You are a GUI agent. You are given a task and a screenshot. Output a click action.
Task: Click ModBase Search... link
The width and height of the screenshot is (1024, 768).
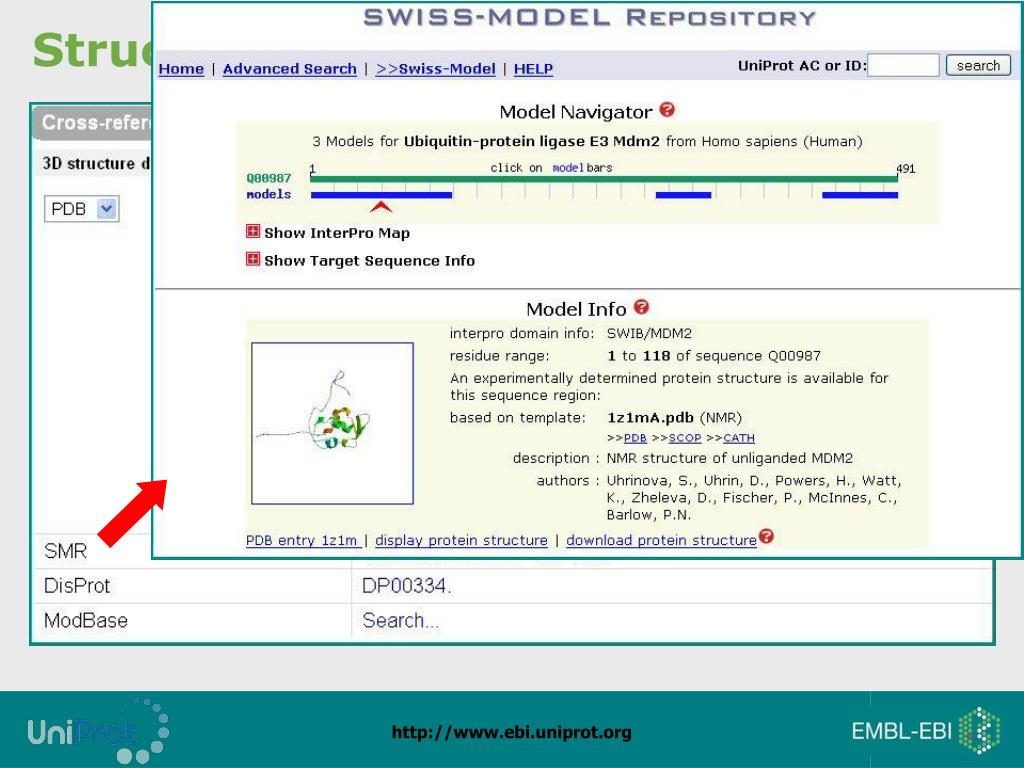pyautogui.click(x=400, y=620)
